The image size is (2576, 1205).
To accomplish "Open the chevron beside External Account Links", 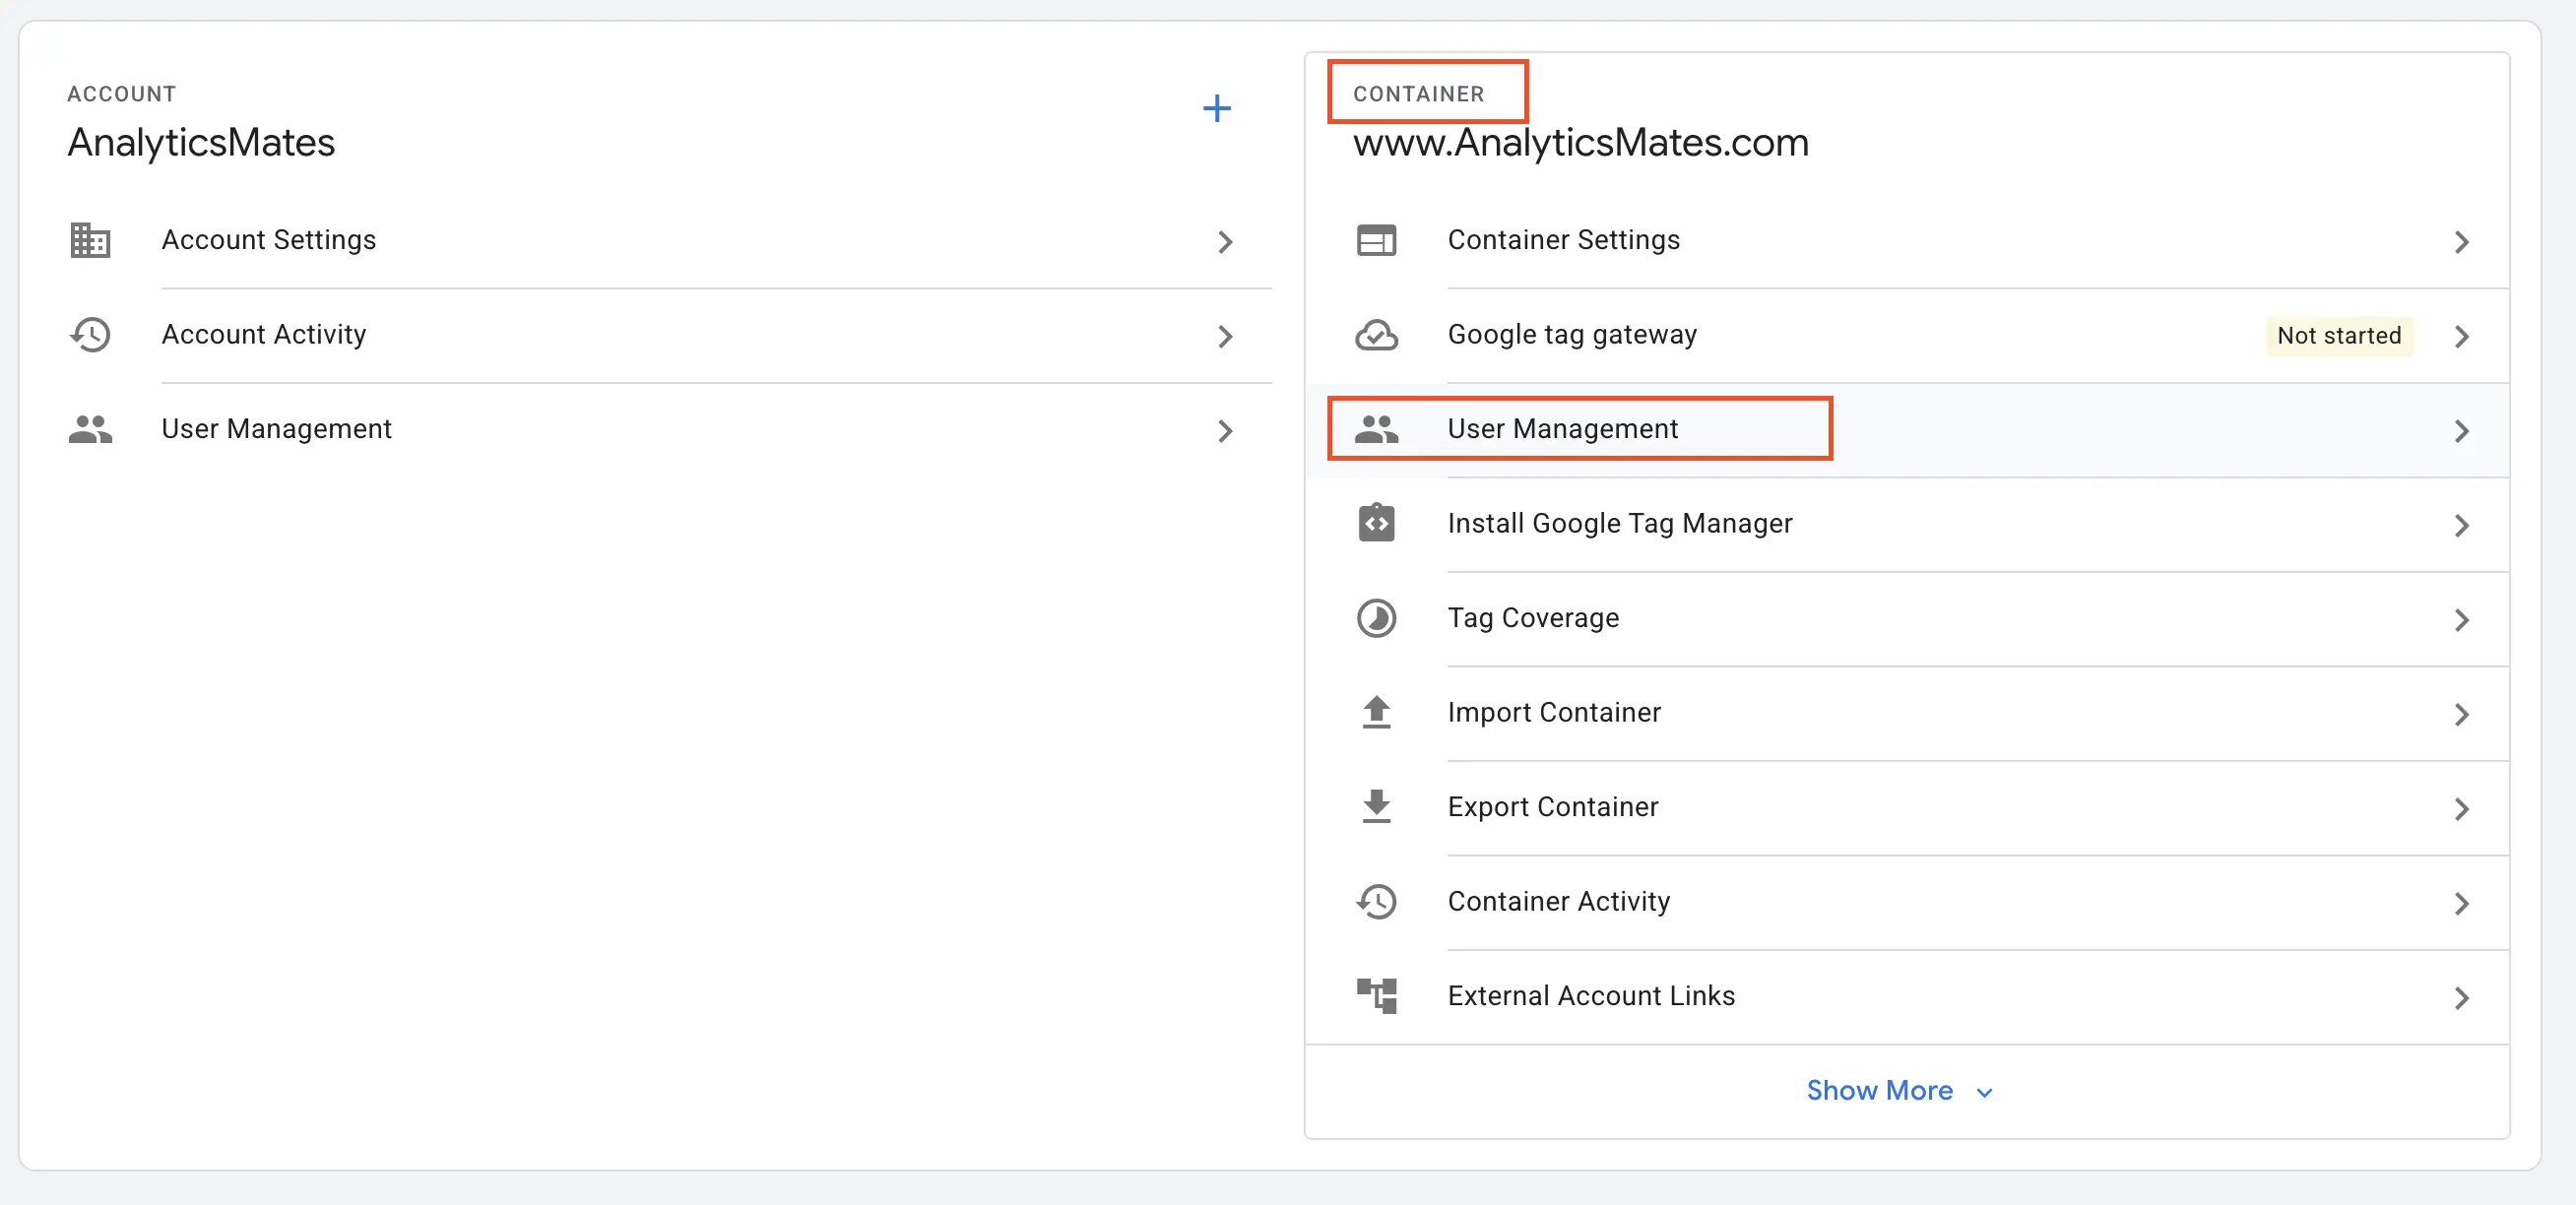I will click(x=2461, y=998).
